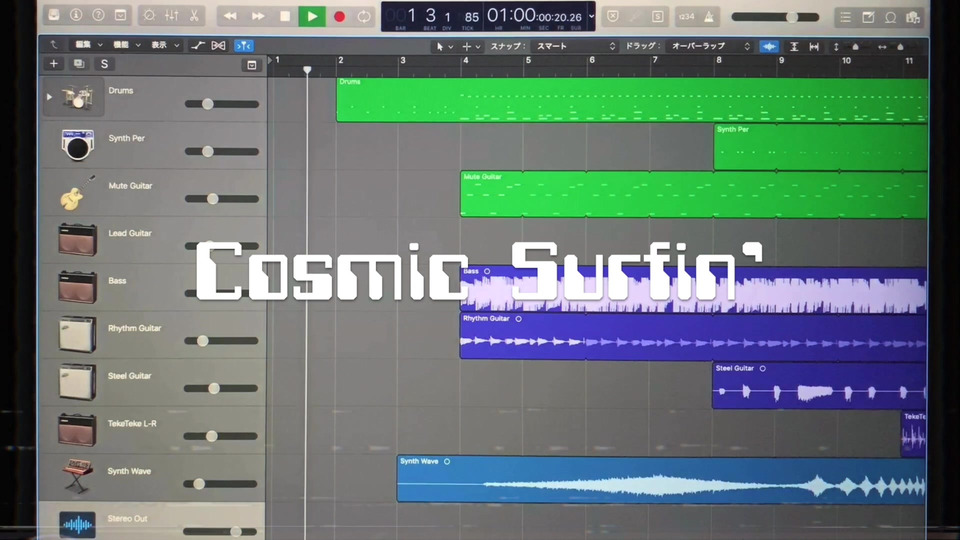Image resolution: width=960 pixels, height=540 pixels.
Task: Click the master volume slider
Action: (775, 17)
